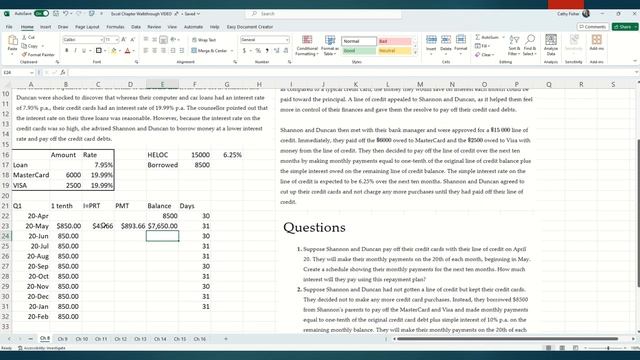Apply Percent Style
The image size is (640, 360).
pos(258,51)
